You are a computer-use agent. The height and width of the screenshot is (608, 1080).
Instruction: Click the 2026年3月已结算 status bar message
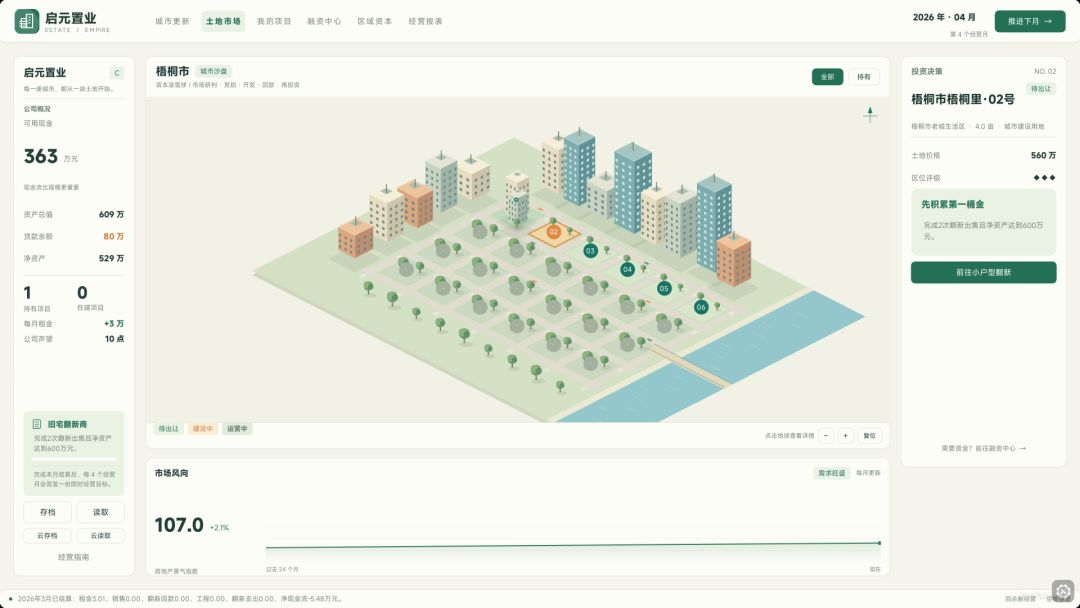point(179,599)
